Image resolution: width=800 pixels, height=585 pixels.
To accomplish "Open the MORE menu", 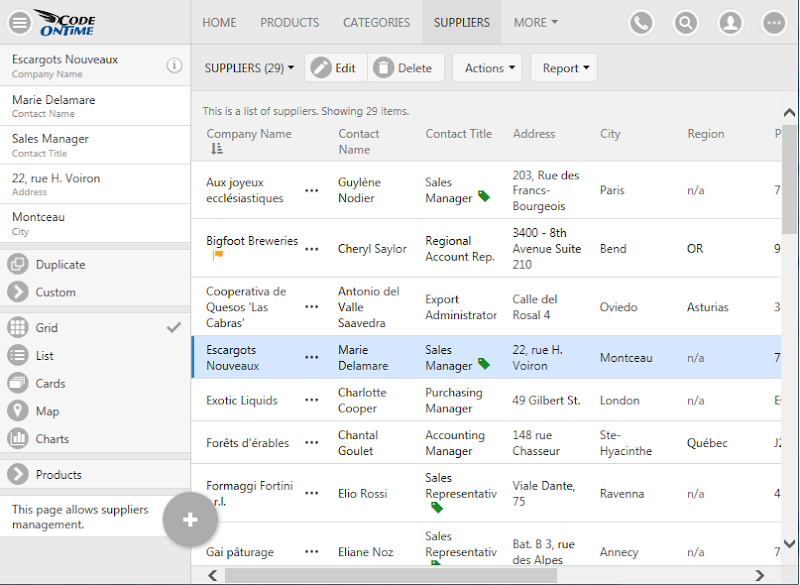I will [x=535, y=22].
